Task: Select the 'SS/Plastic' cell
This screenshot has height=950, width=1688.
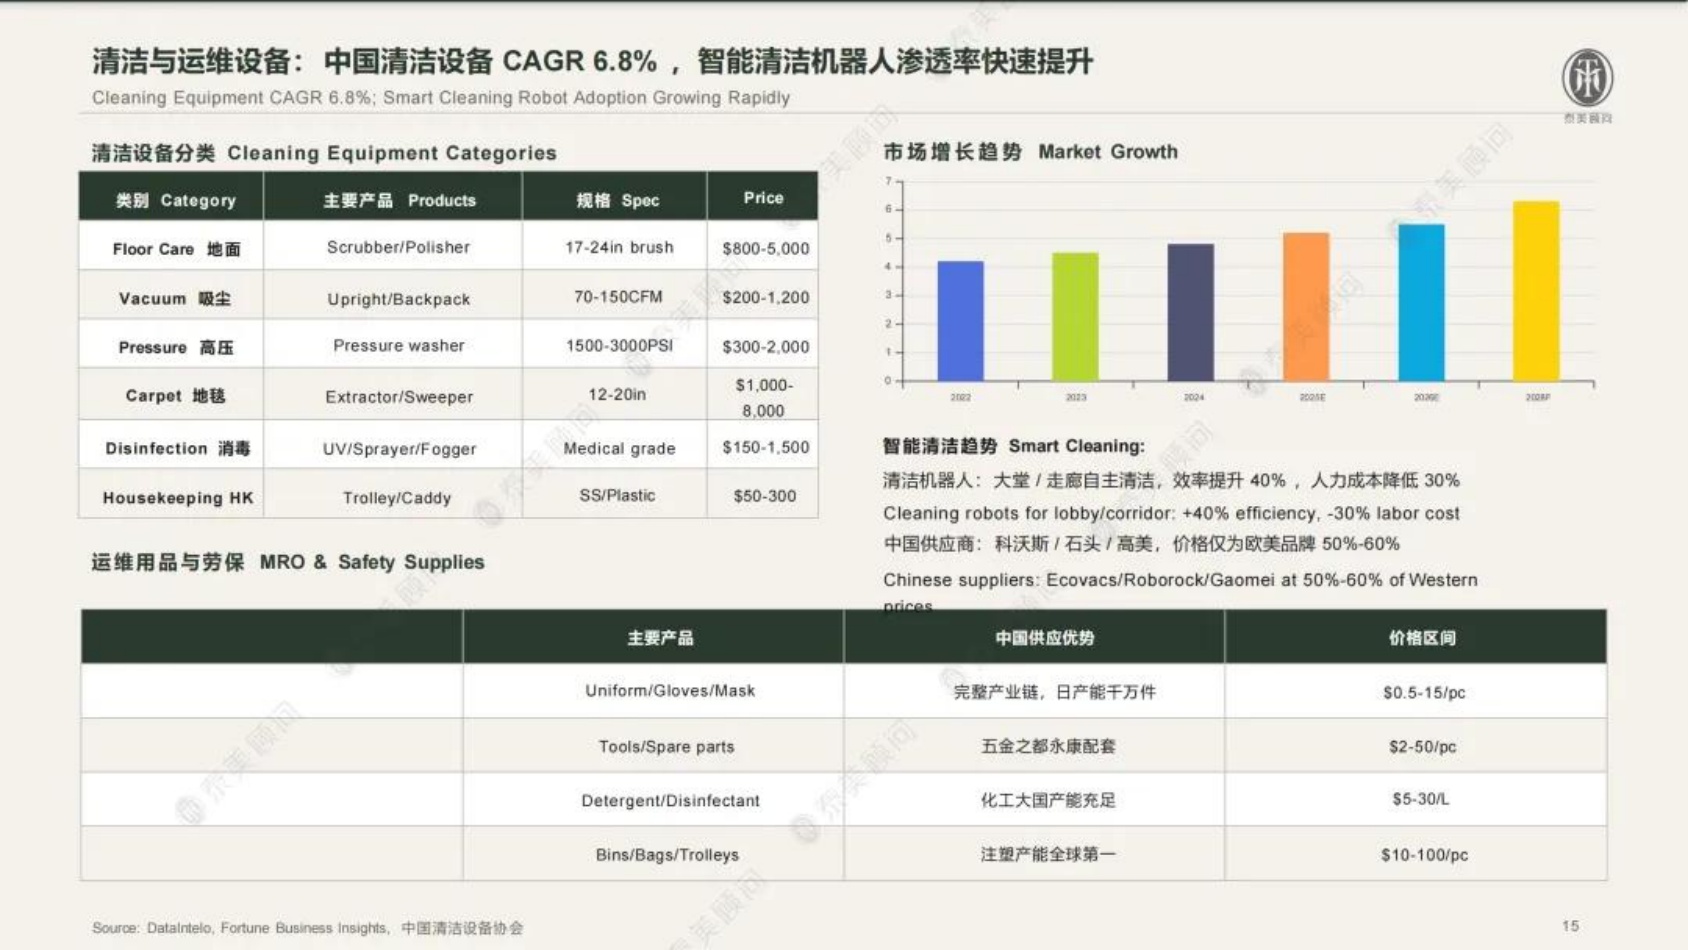Action: pyautogui.click(x=617, y=495)
